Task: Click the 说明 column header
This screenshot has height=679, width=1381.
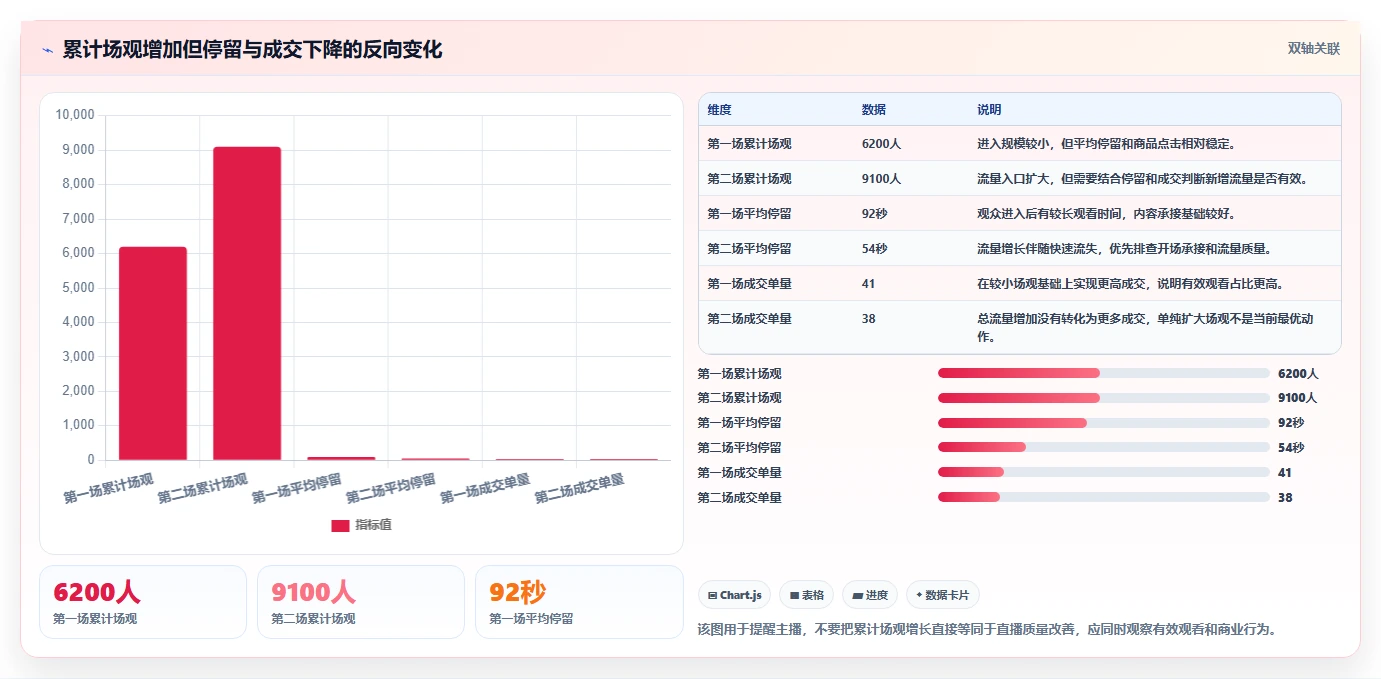Action: point(989,110)
